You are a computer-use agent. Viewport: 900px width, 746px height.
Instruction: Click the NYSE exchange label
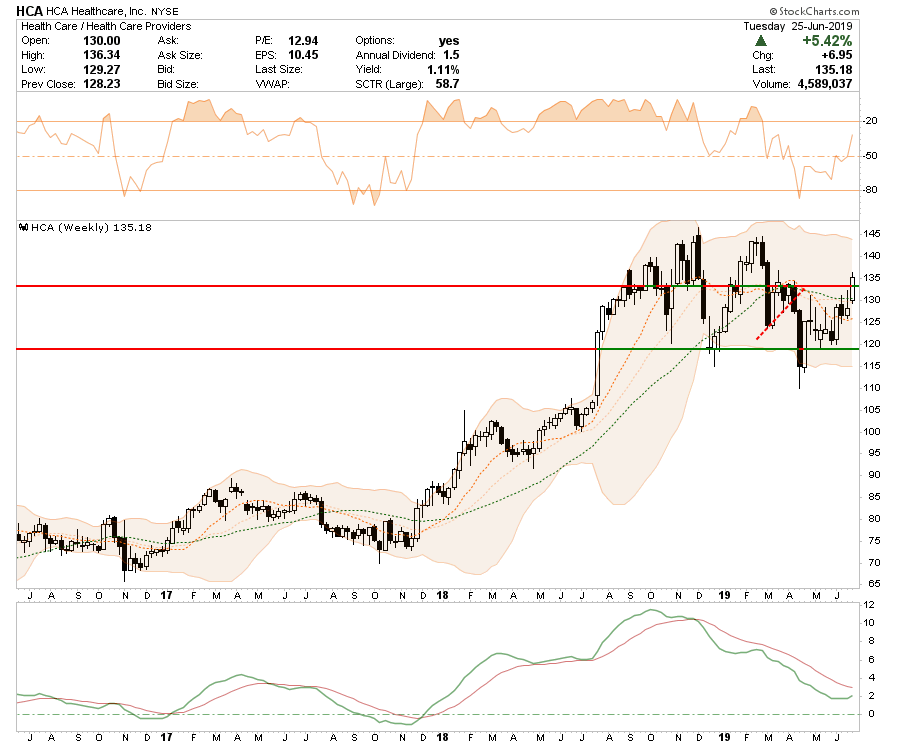click(x=165, y=11)
